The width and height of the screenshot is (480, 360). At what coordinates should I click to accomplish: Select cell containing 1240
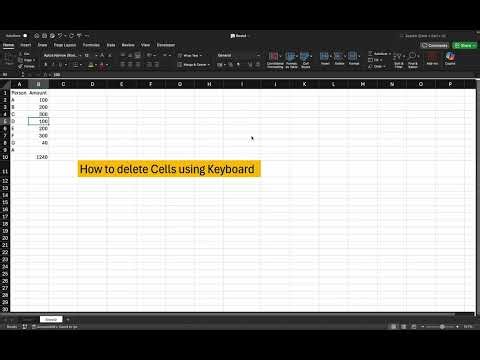coord(38,157)
